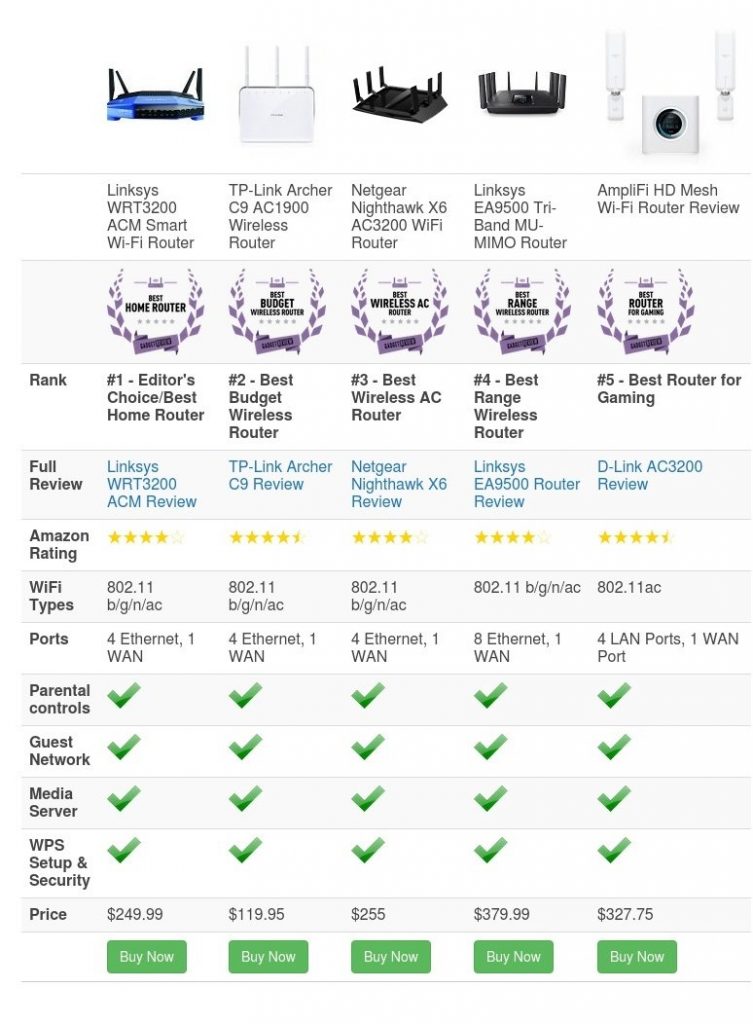Click TP-Link Archer C9 Amazon star rating
Screen dimensions: 753x1024
coord(267,537)
